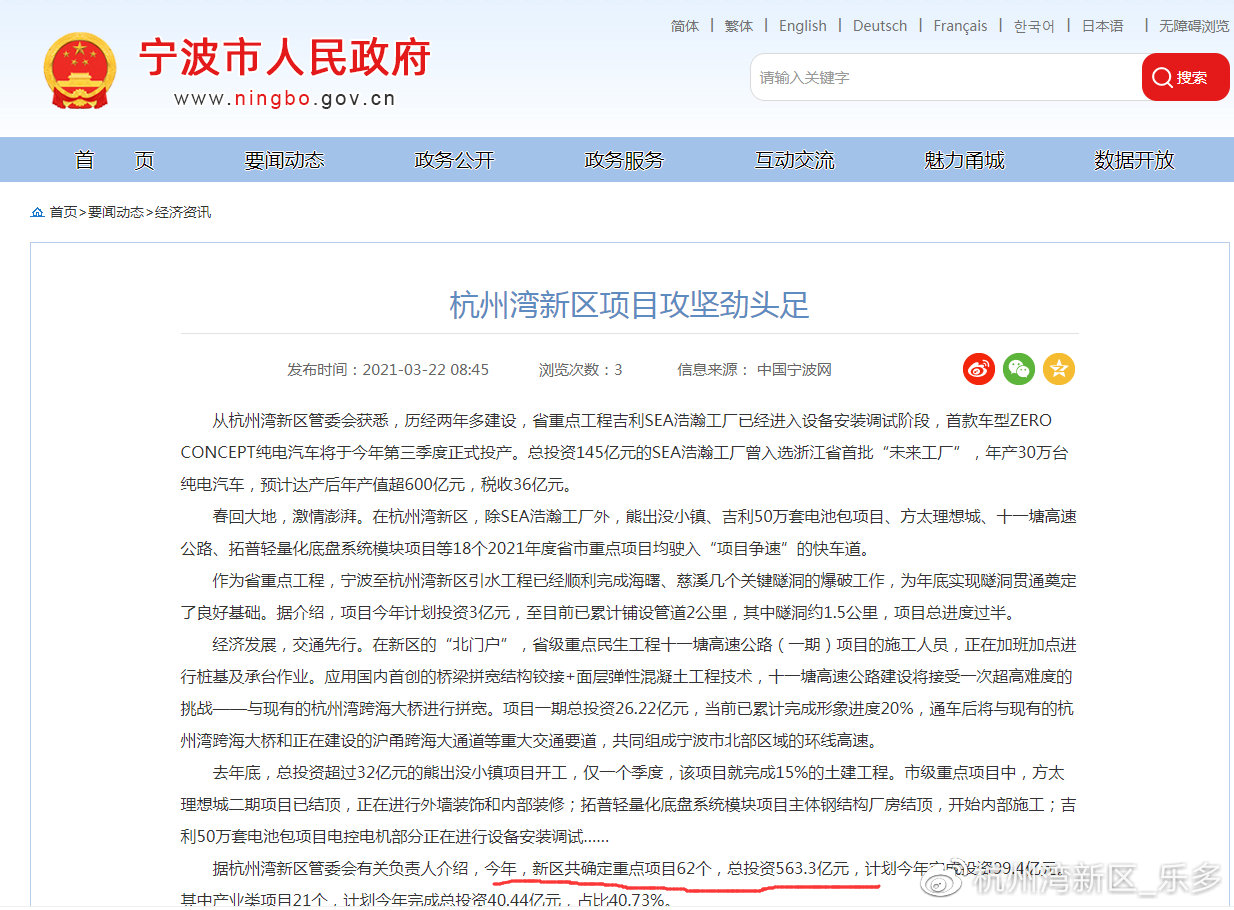Open the 数据开放 navigation tab

point(1135,160)
